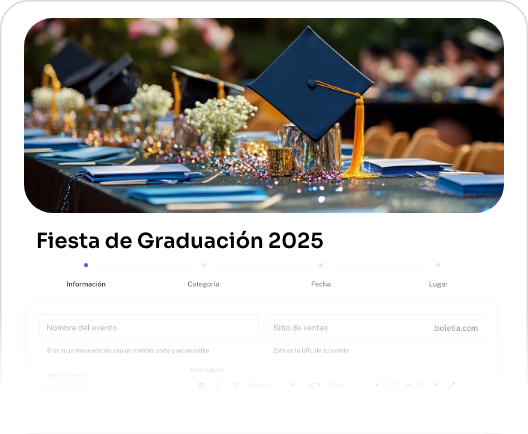Expand the alignment options dropdown arrow
Viewport: 528px width, 434px height.
[x=436, y=385]
